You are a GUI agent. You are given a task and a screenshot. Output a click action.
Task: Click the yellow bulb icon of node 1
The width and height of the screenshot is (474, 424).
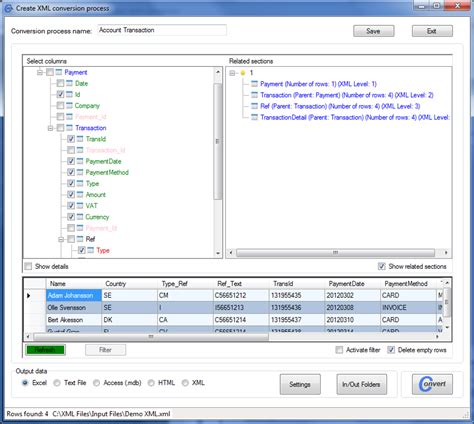[x=243, y=73]
